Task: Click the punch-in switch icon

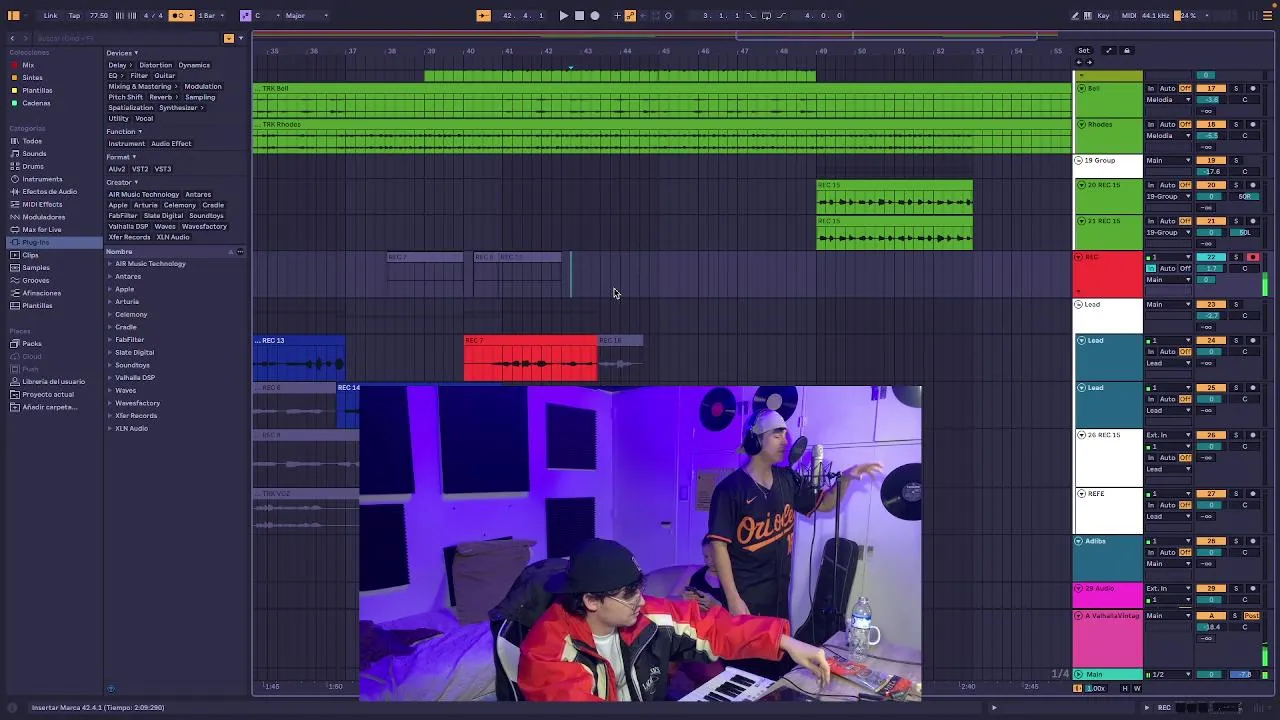Action: point(751,15)
